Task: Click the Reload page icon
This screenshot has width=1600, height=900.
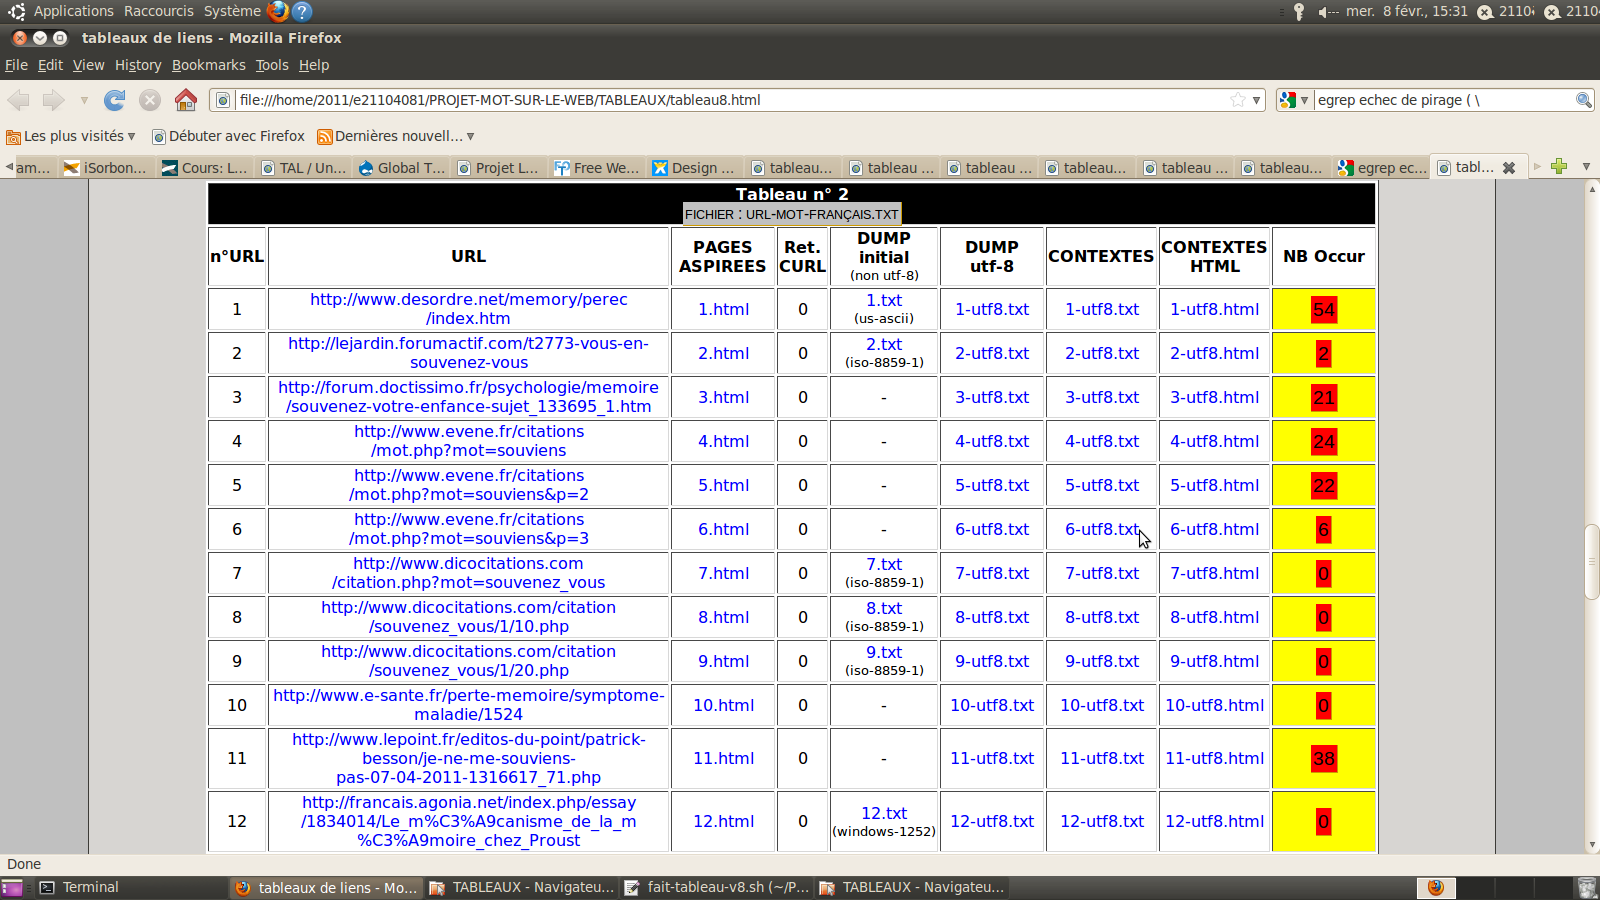Action: pyautogui.click(x=115, y=100)
